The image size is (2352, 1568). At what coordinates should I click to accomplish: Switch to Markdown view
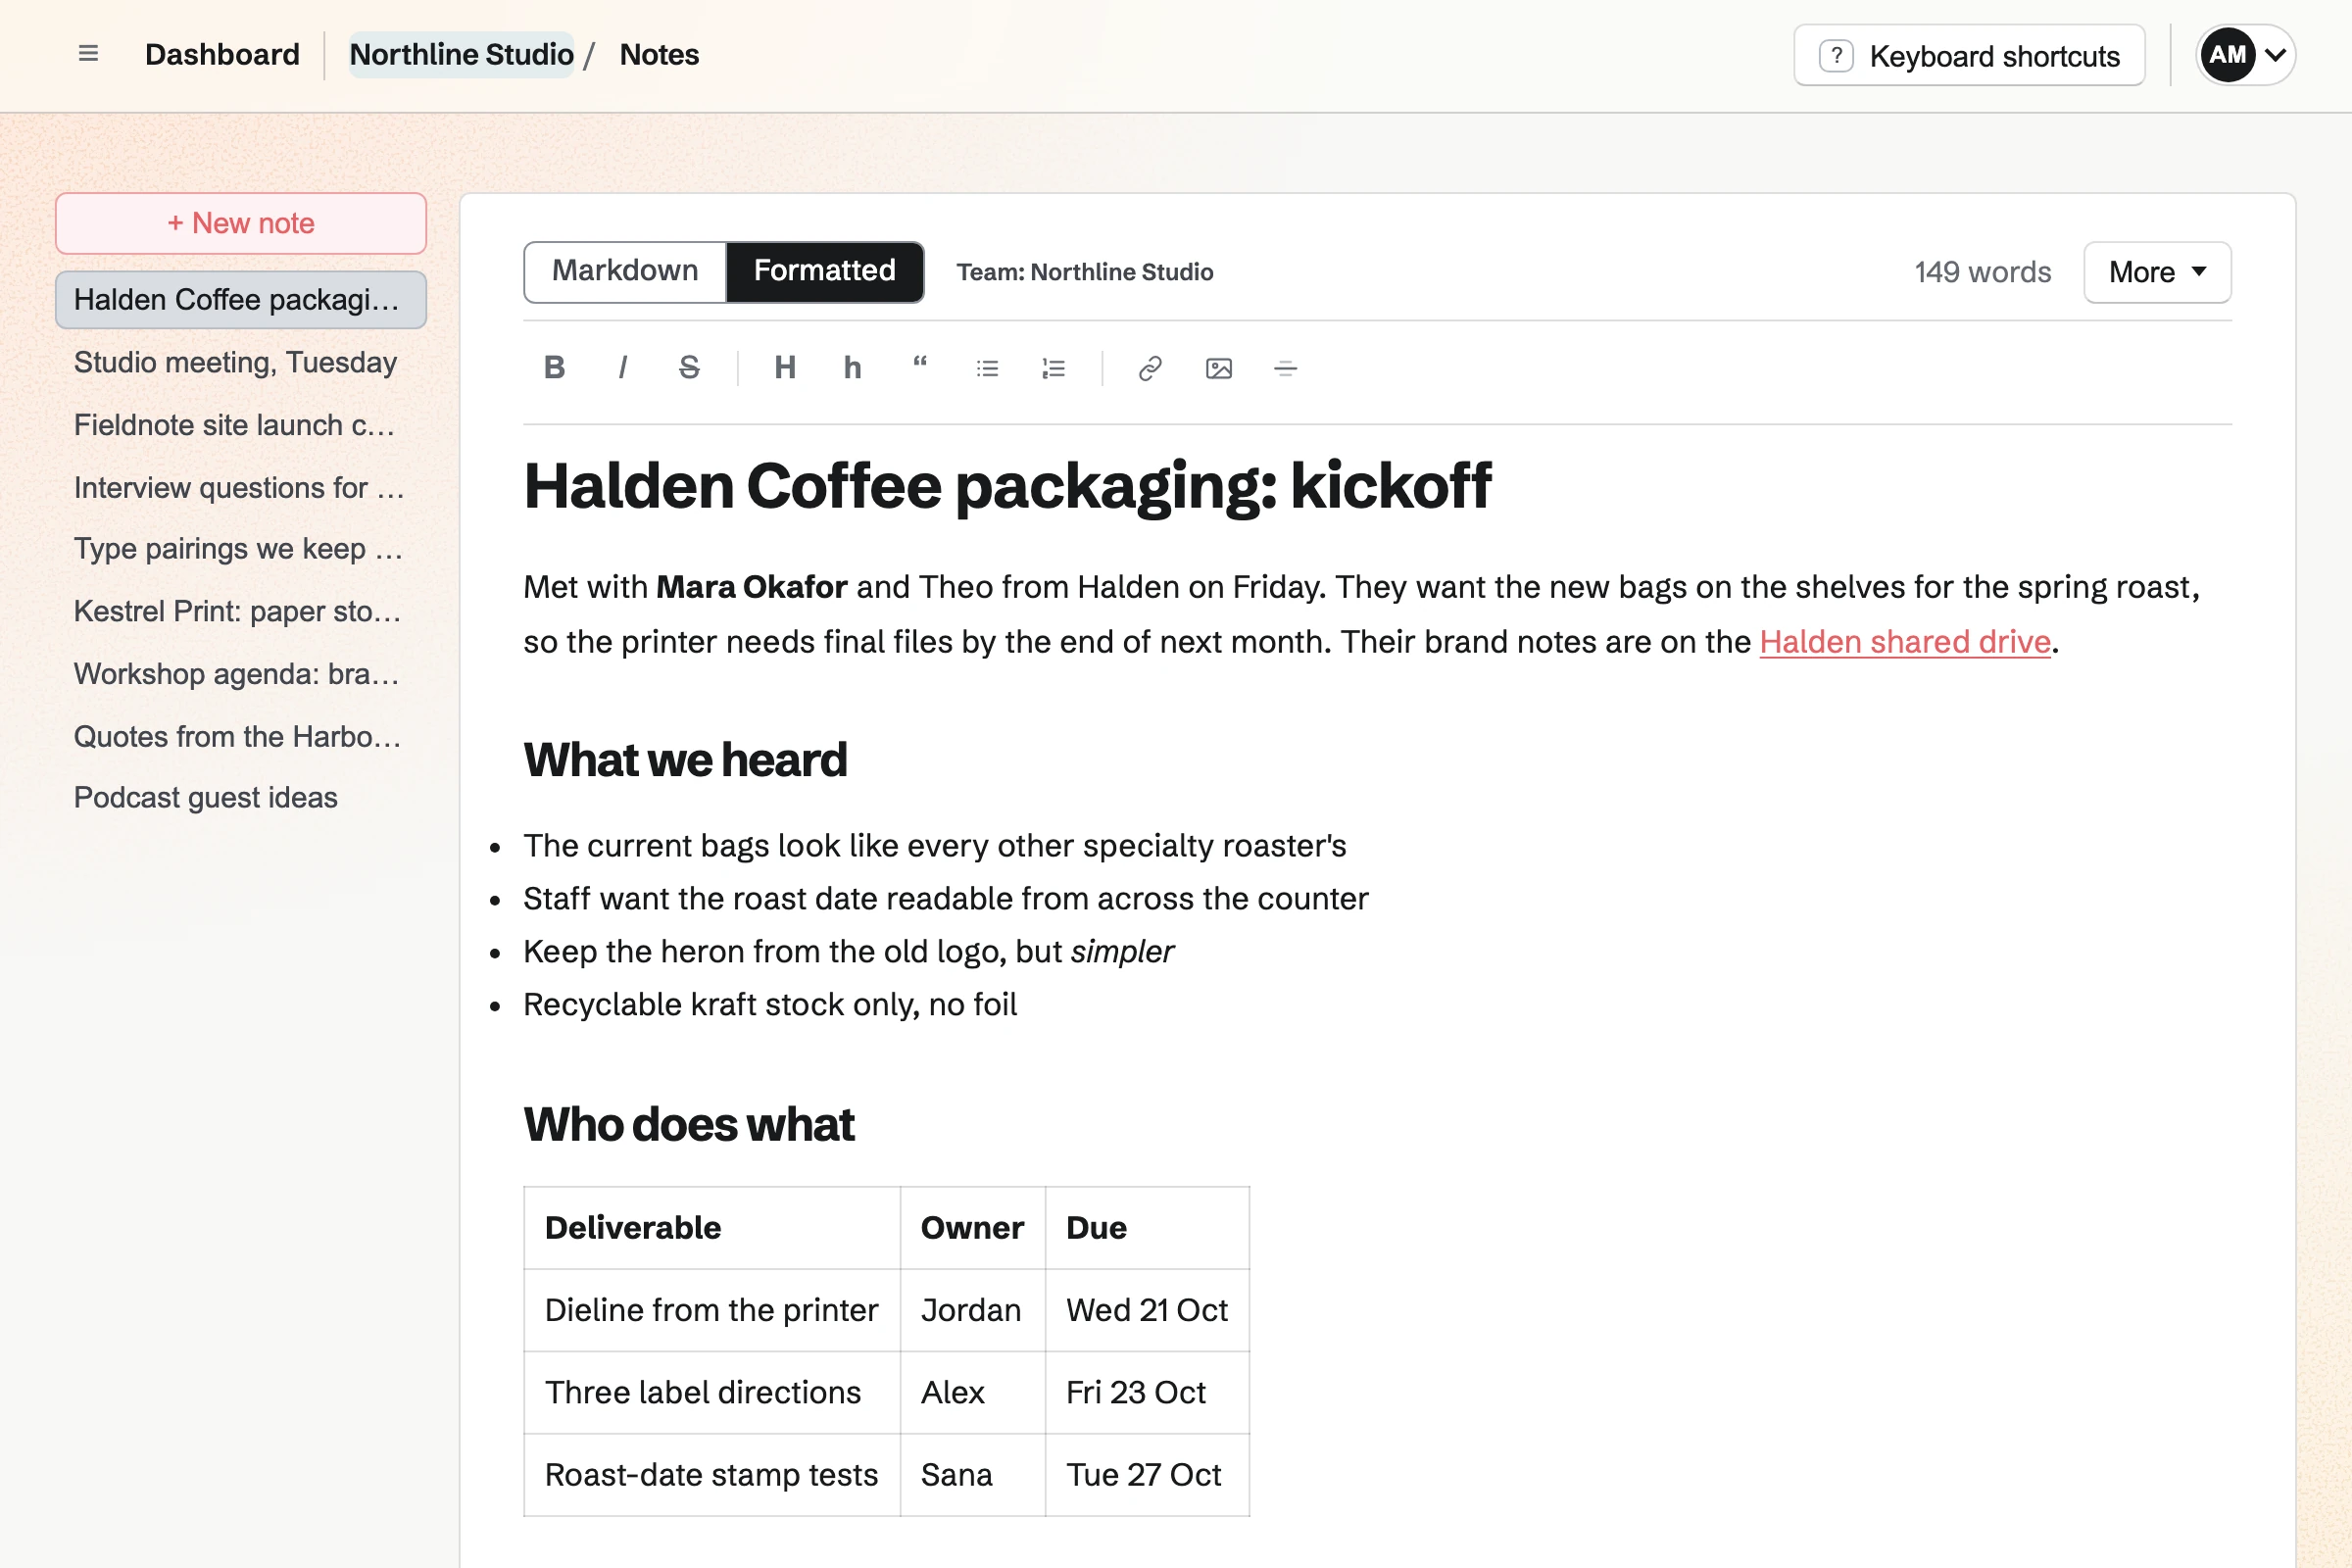(625, 271)
